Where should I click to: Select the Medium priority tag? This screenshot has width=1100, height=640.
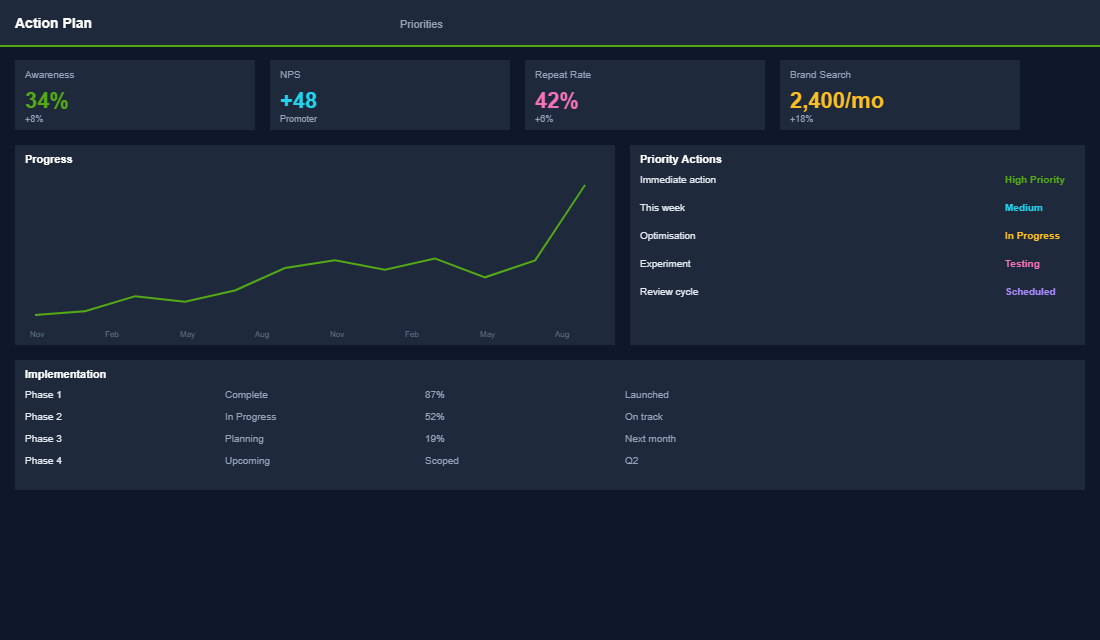coord(1023,207)
